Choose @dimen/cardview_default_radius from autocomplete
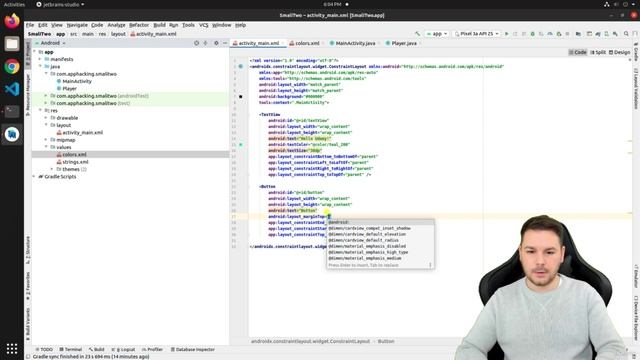 pos(380,240)
